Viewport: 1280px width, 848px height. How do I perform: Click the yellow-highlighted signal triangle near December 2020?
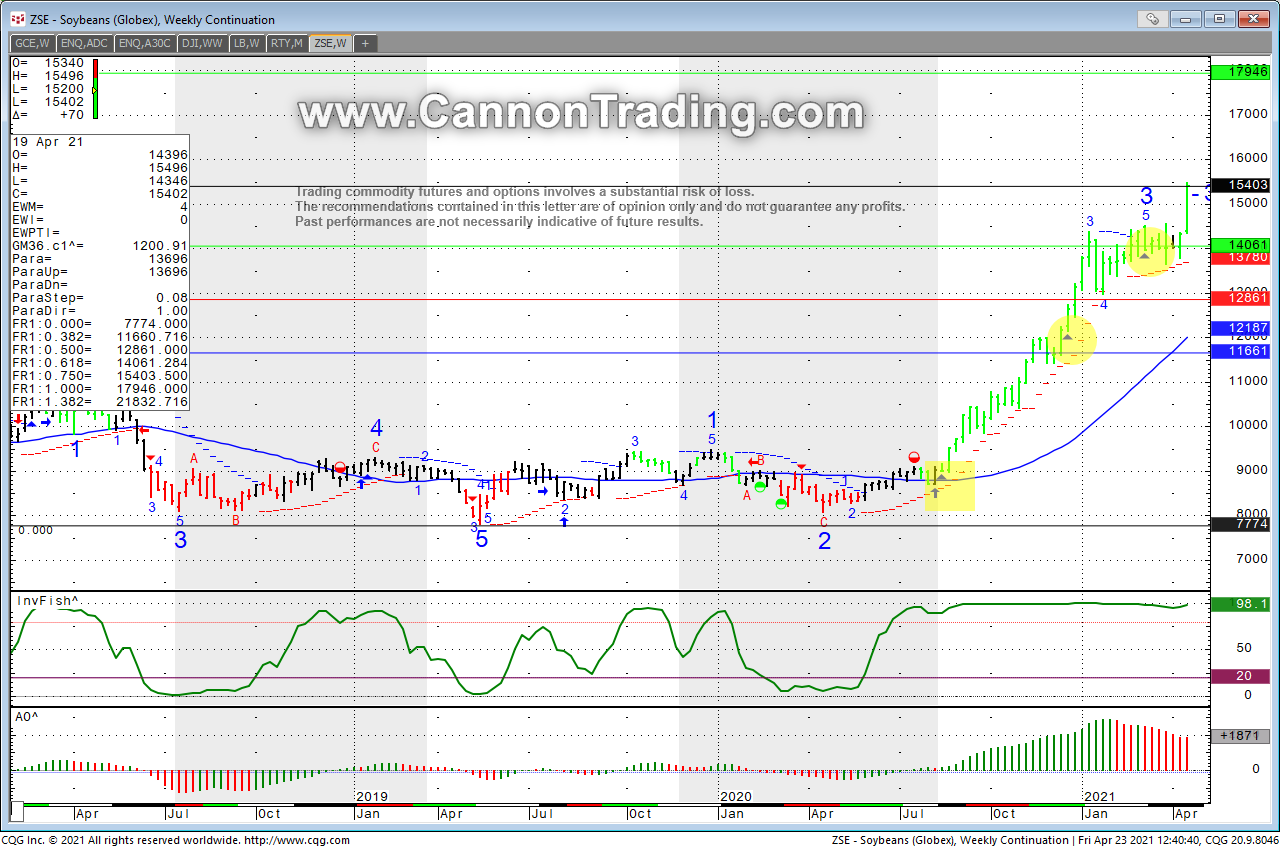pyautogui.click(x=1068, y=339)
